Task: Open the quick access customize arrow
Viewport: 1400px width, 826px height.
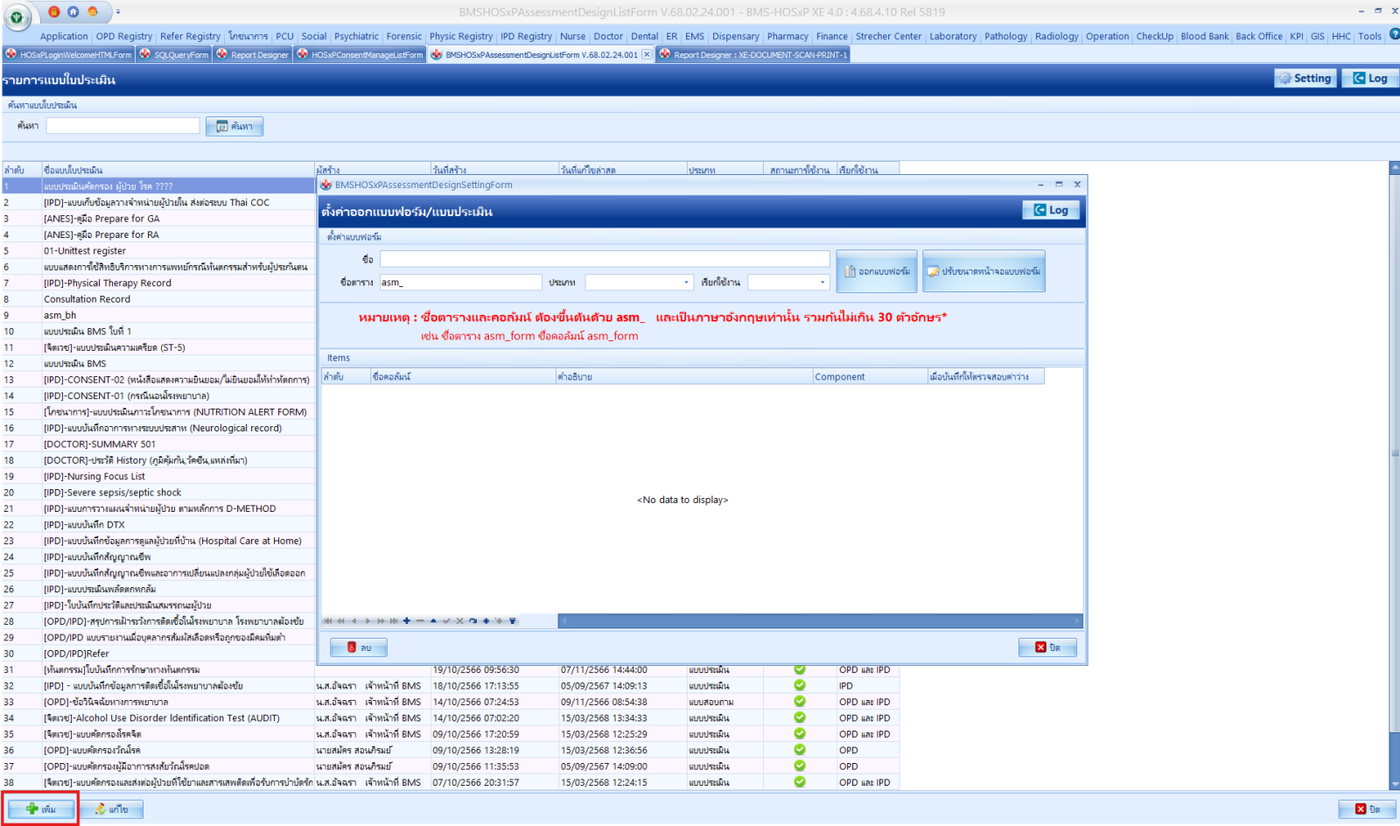Action: [118, 11]
